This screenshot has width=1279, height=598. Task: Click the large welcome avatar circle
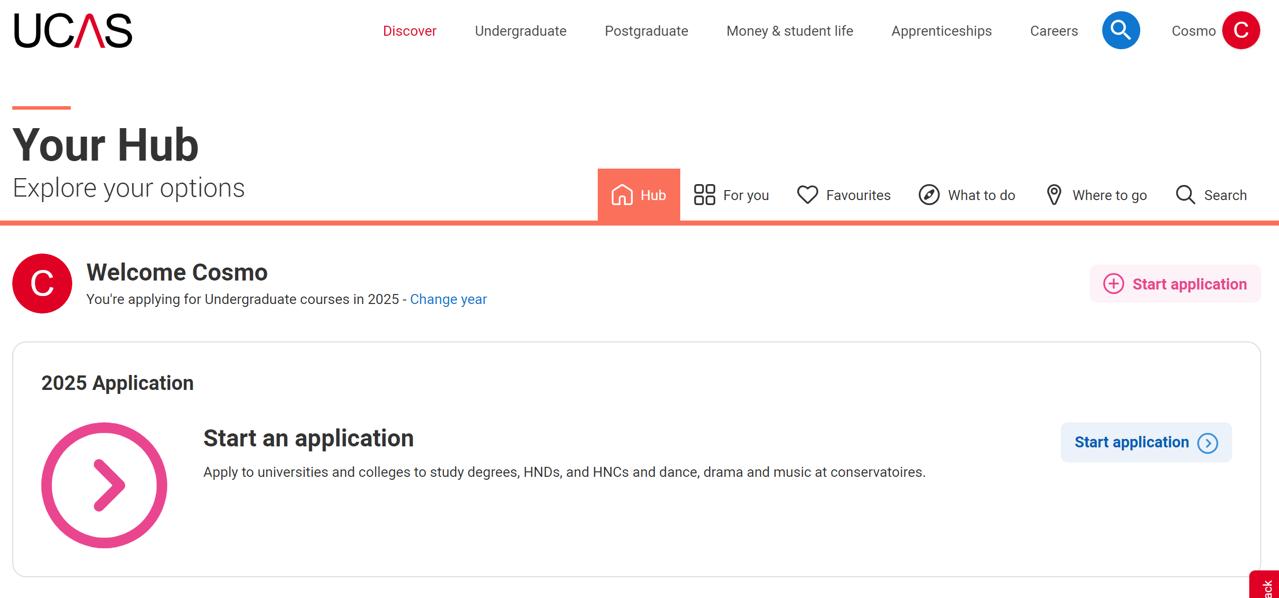pos(42,283)
